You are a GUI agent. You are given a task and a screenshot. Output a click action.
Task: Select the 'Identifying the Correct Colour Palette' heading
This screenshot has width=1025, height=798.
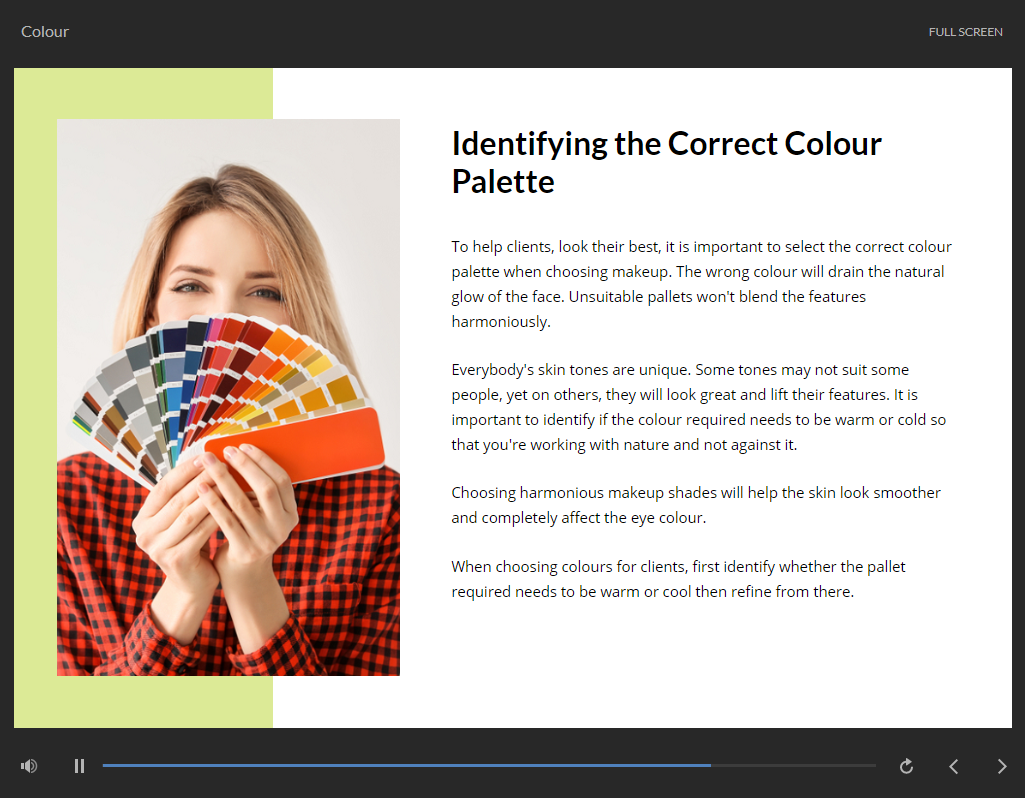pos(666,162)
